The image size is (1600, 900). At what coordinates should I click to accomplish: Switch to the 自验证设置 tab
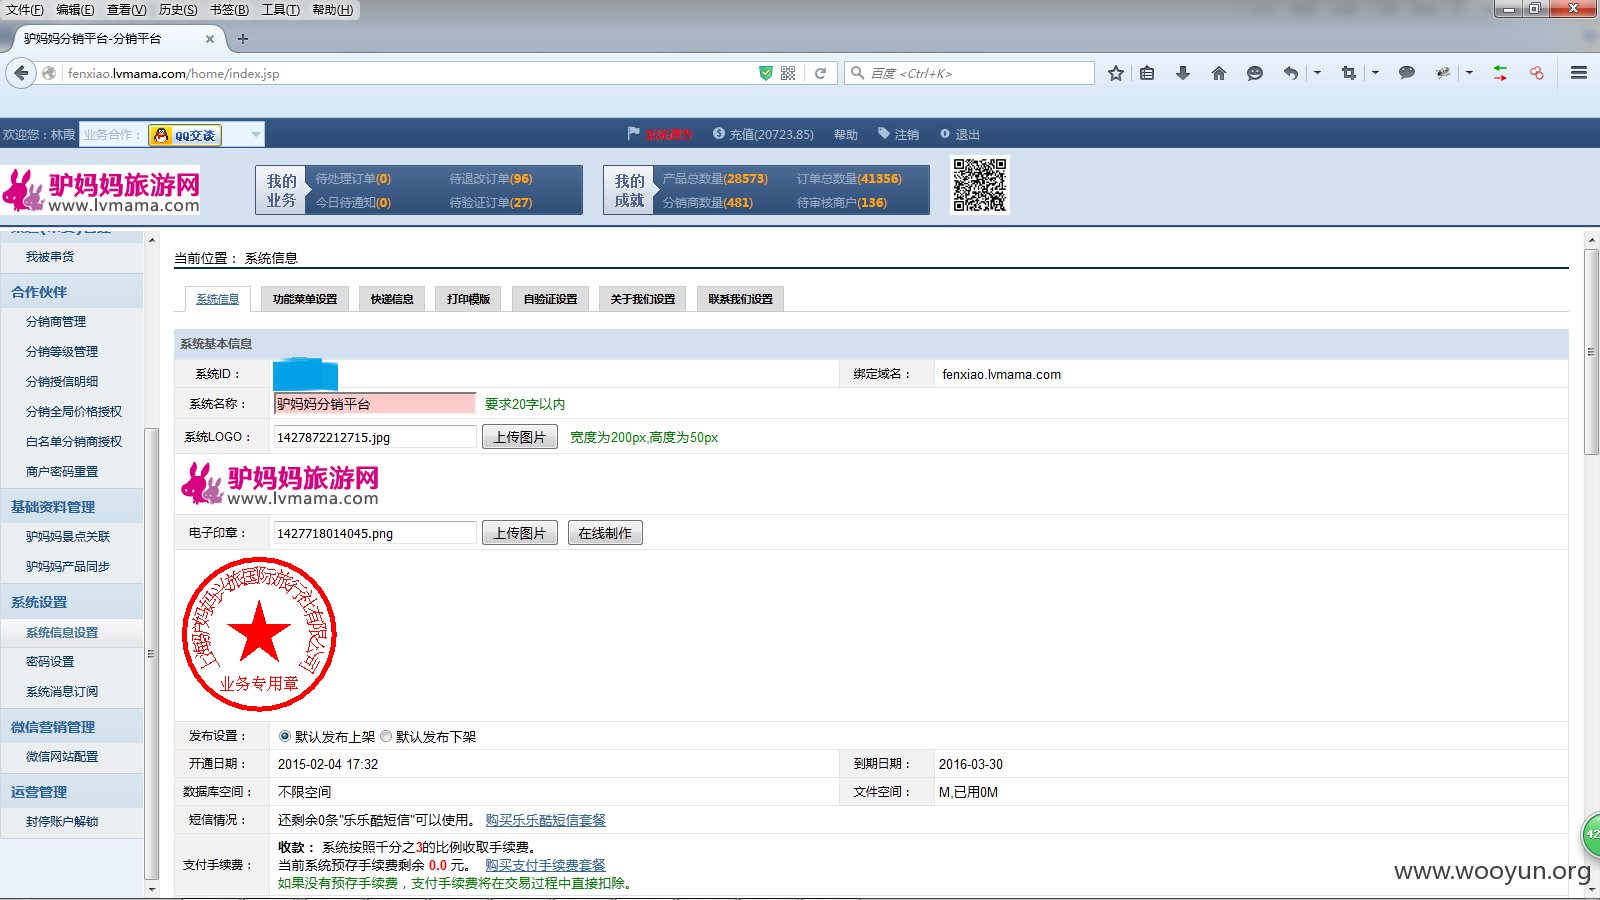tap(550, 299)
